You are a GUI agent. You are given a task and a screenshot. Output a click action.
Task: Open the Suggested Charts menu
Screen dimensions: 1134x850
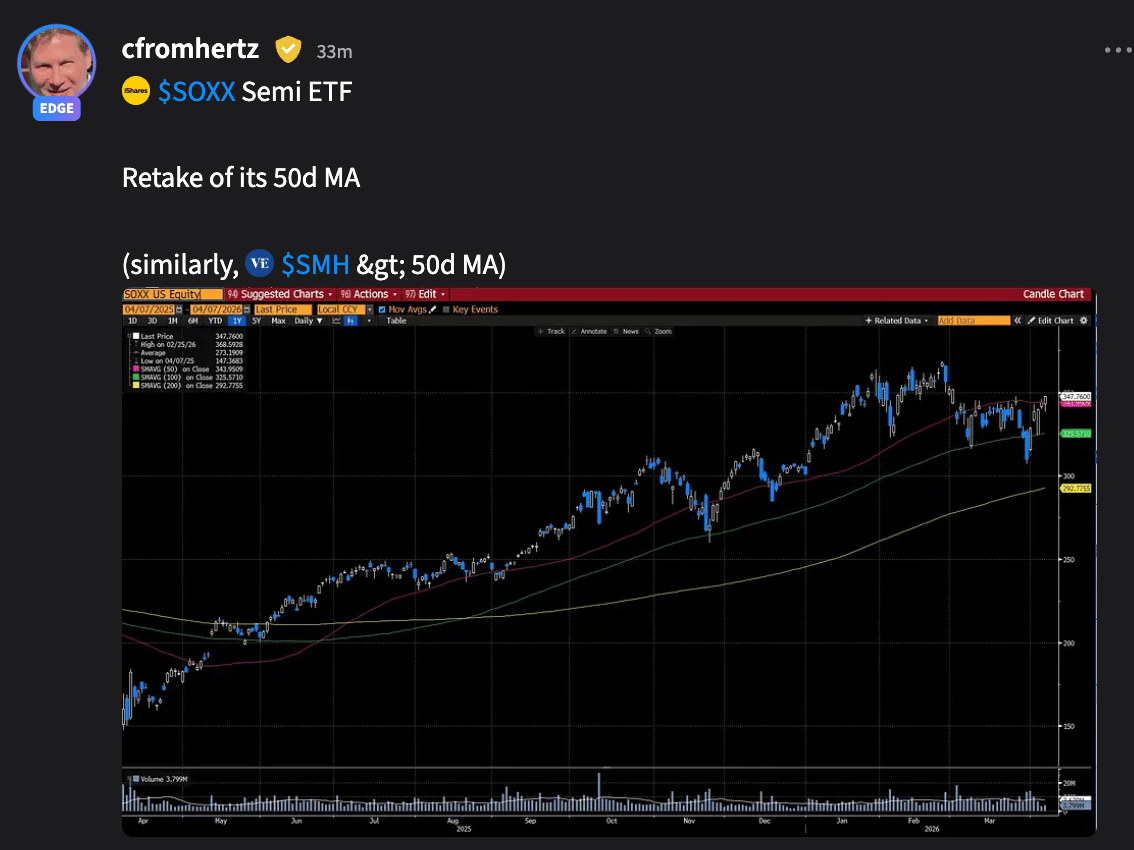click(280, 294)
